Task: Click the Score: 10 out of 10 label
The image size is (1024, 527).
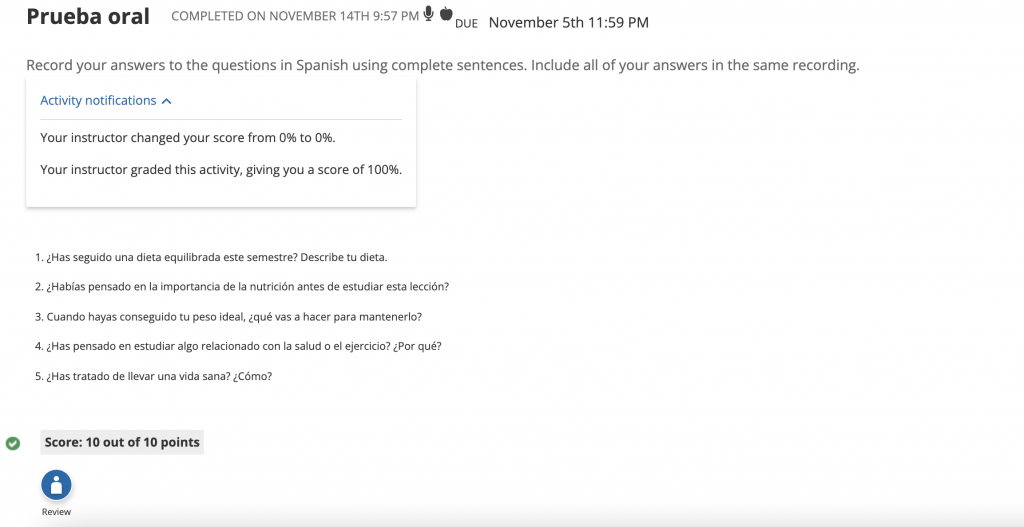Action: pos(122,442)
